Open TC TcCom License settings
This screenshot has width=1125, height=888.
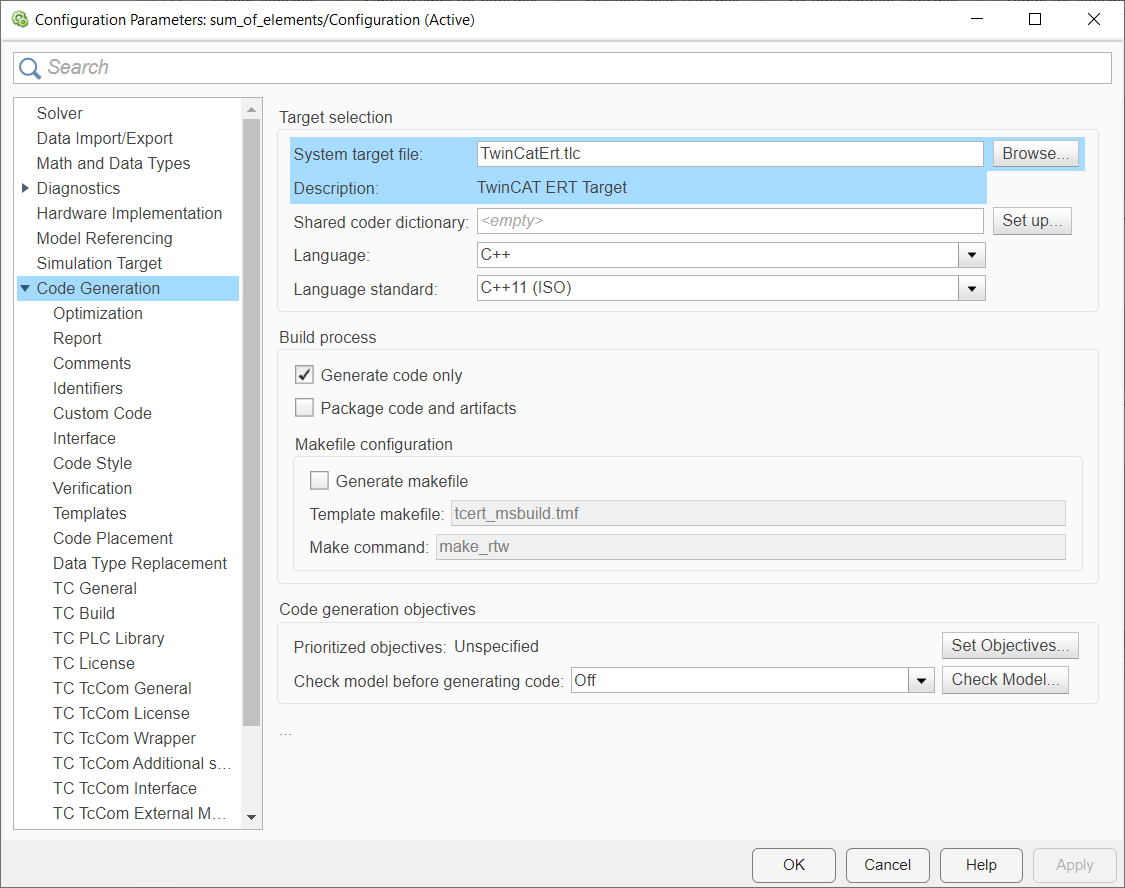(x=121, y=713)
